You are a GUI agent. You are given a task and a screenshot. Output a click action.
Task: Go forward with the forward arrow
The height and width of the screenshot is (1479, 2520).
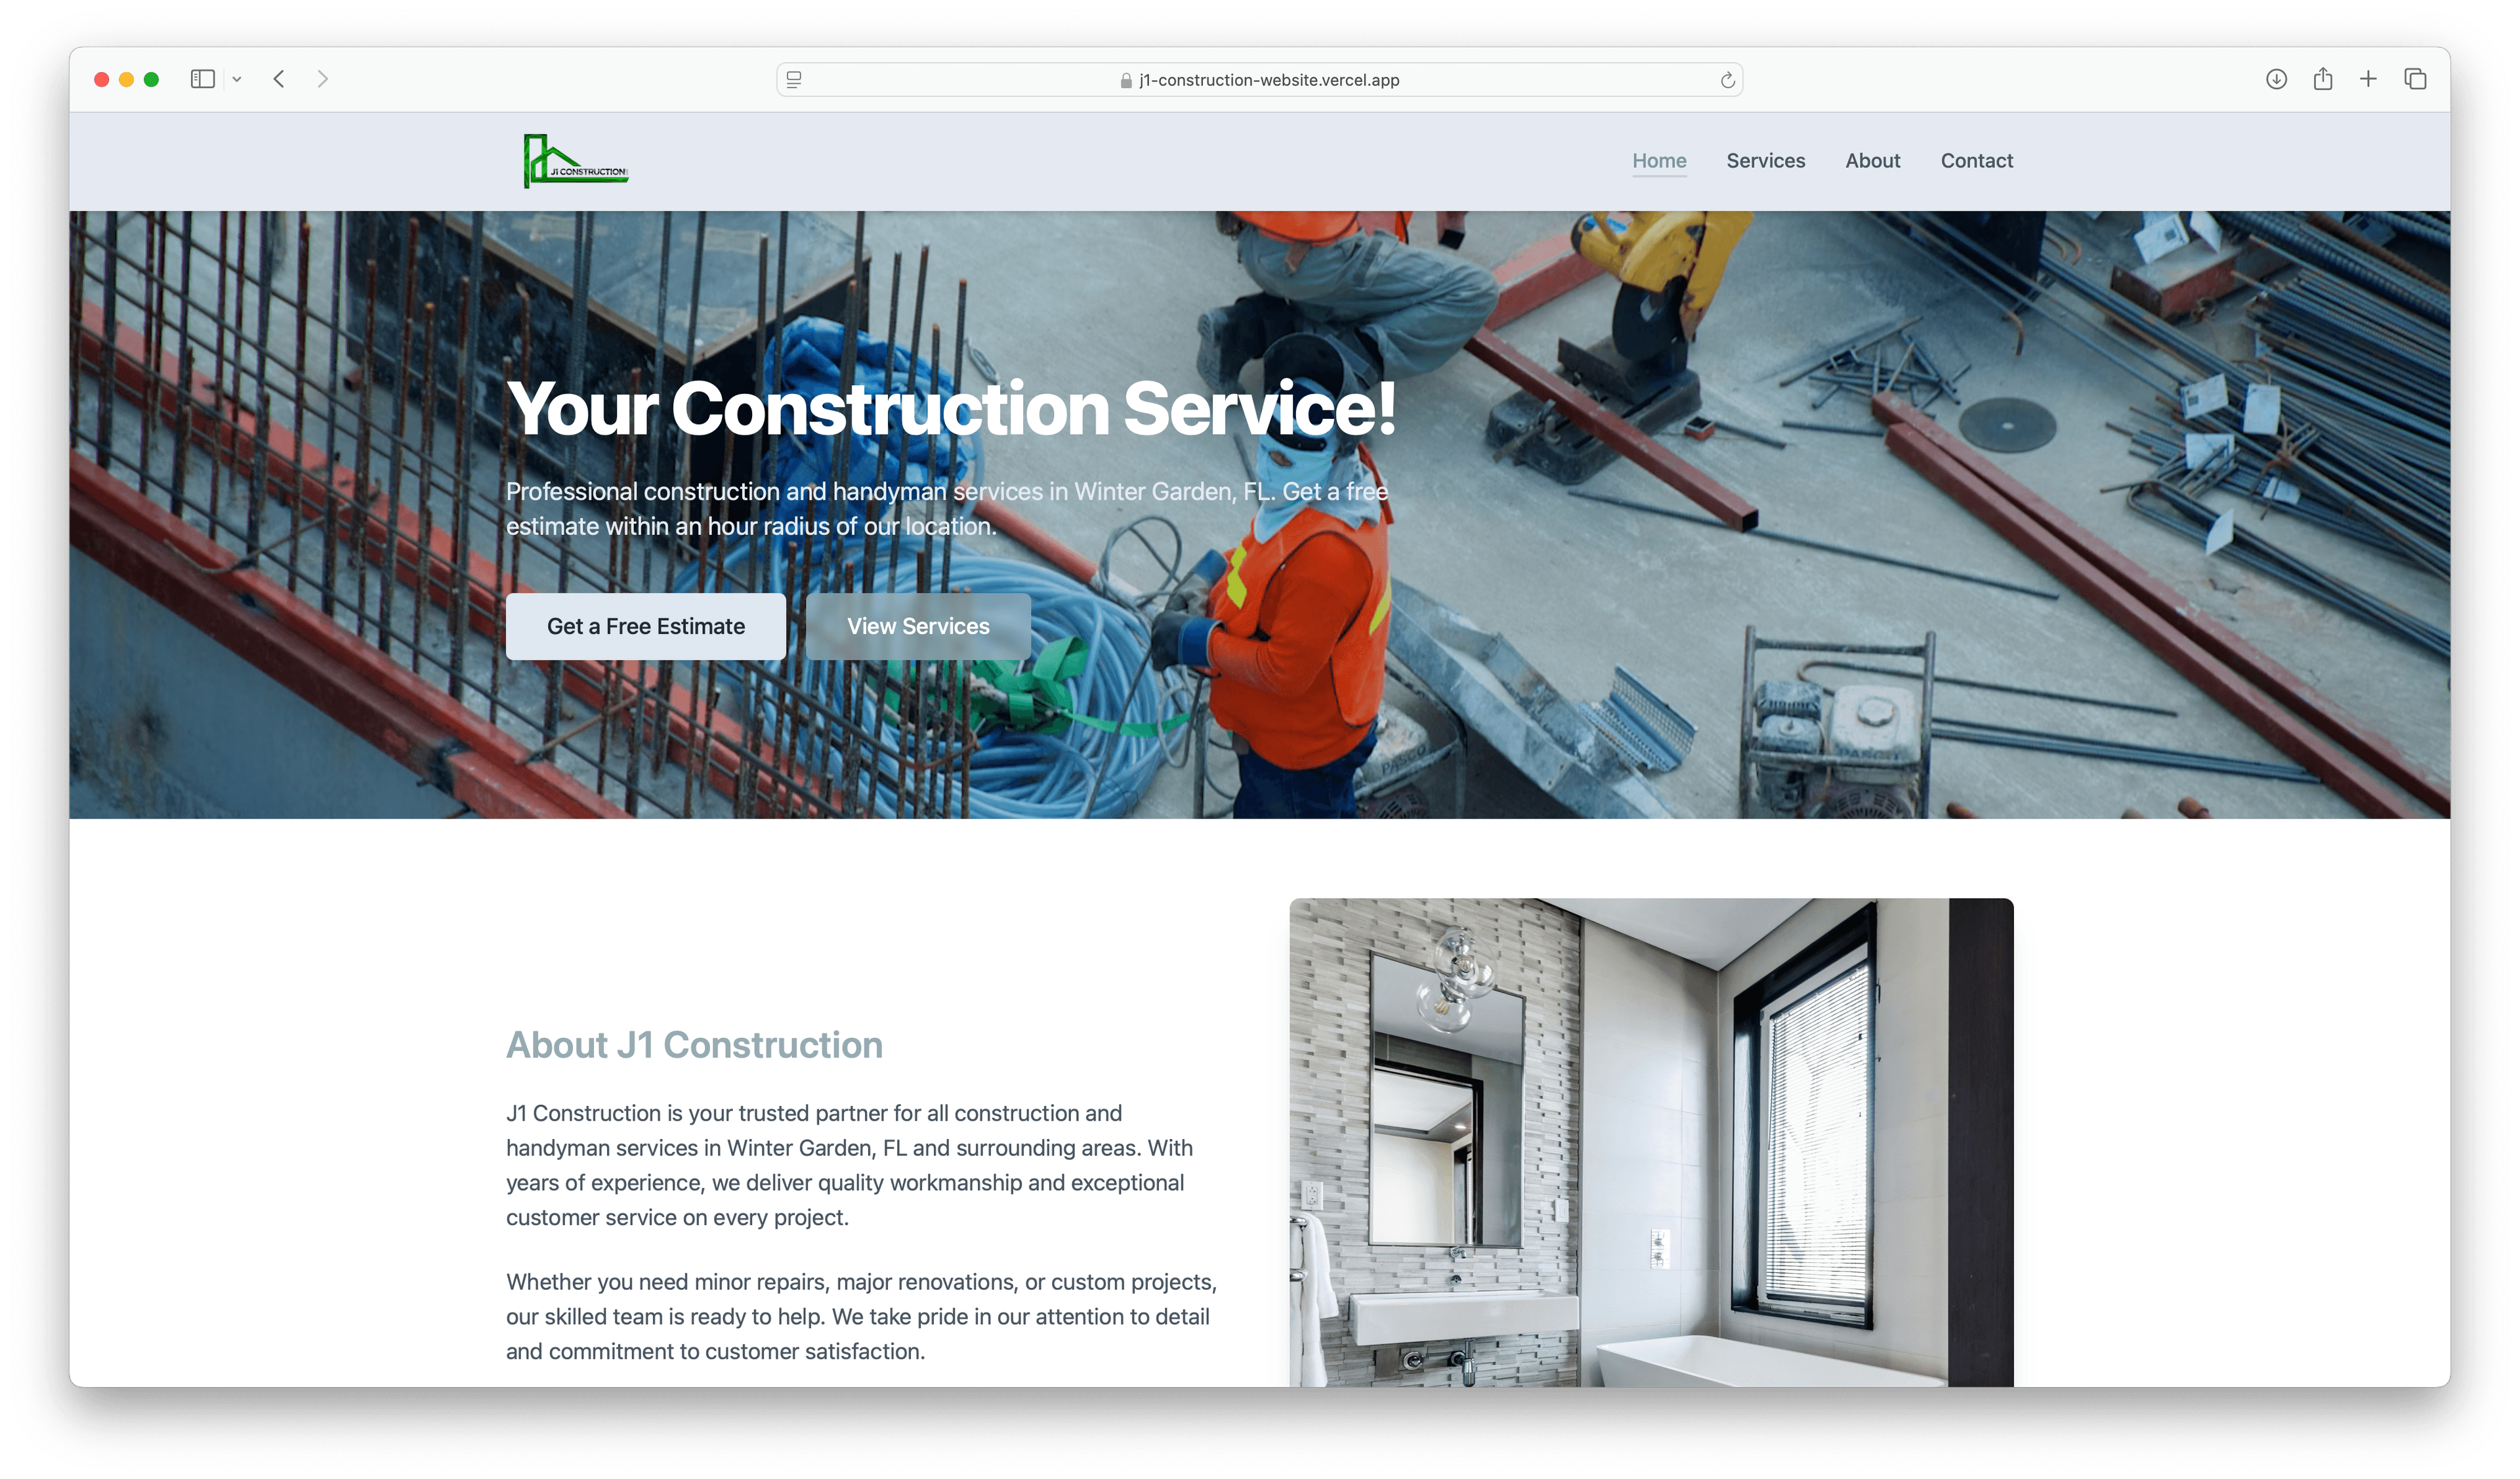(322, 79)
